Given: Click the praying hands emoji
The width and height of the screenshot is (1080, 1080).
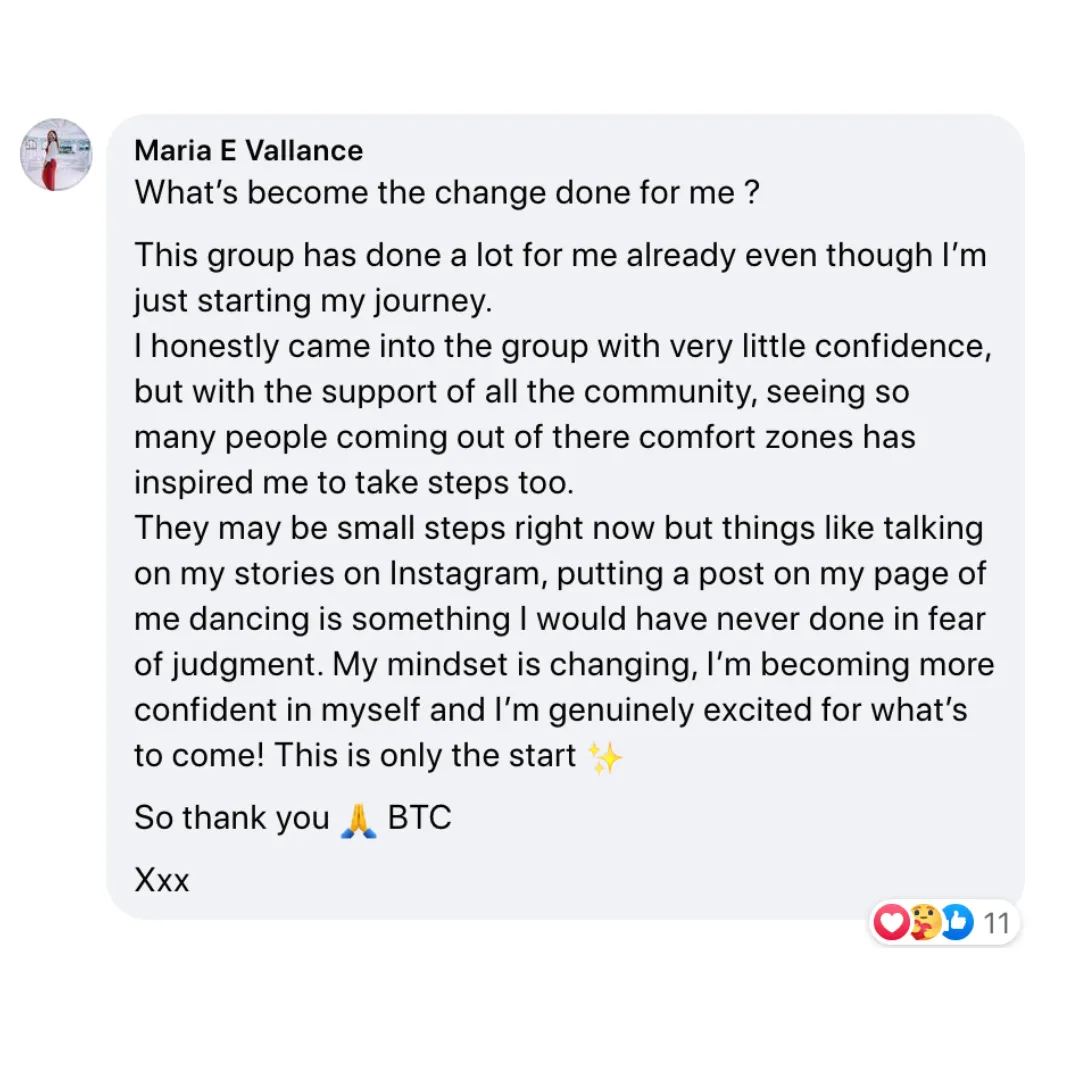Looking at the screenshot, I should pos(358,820).
